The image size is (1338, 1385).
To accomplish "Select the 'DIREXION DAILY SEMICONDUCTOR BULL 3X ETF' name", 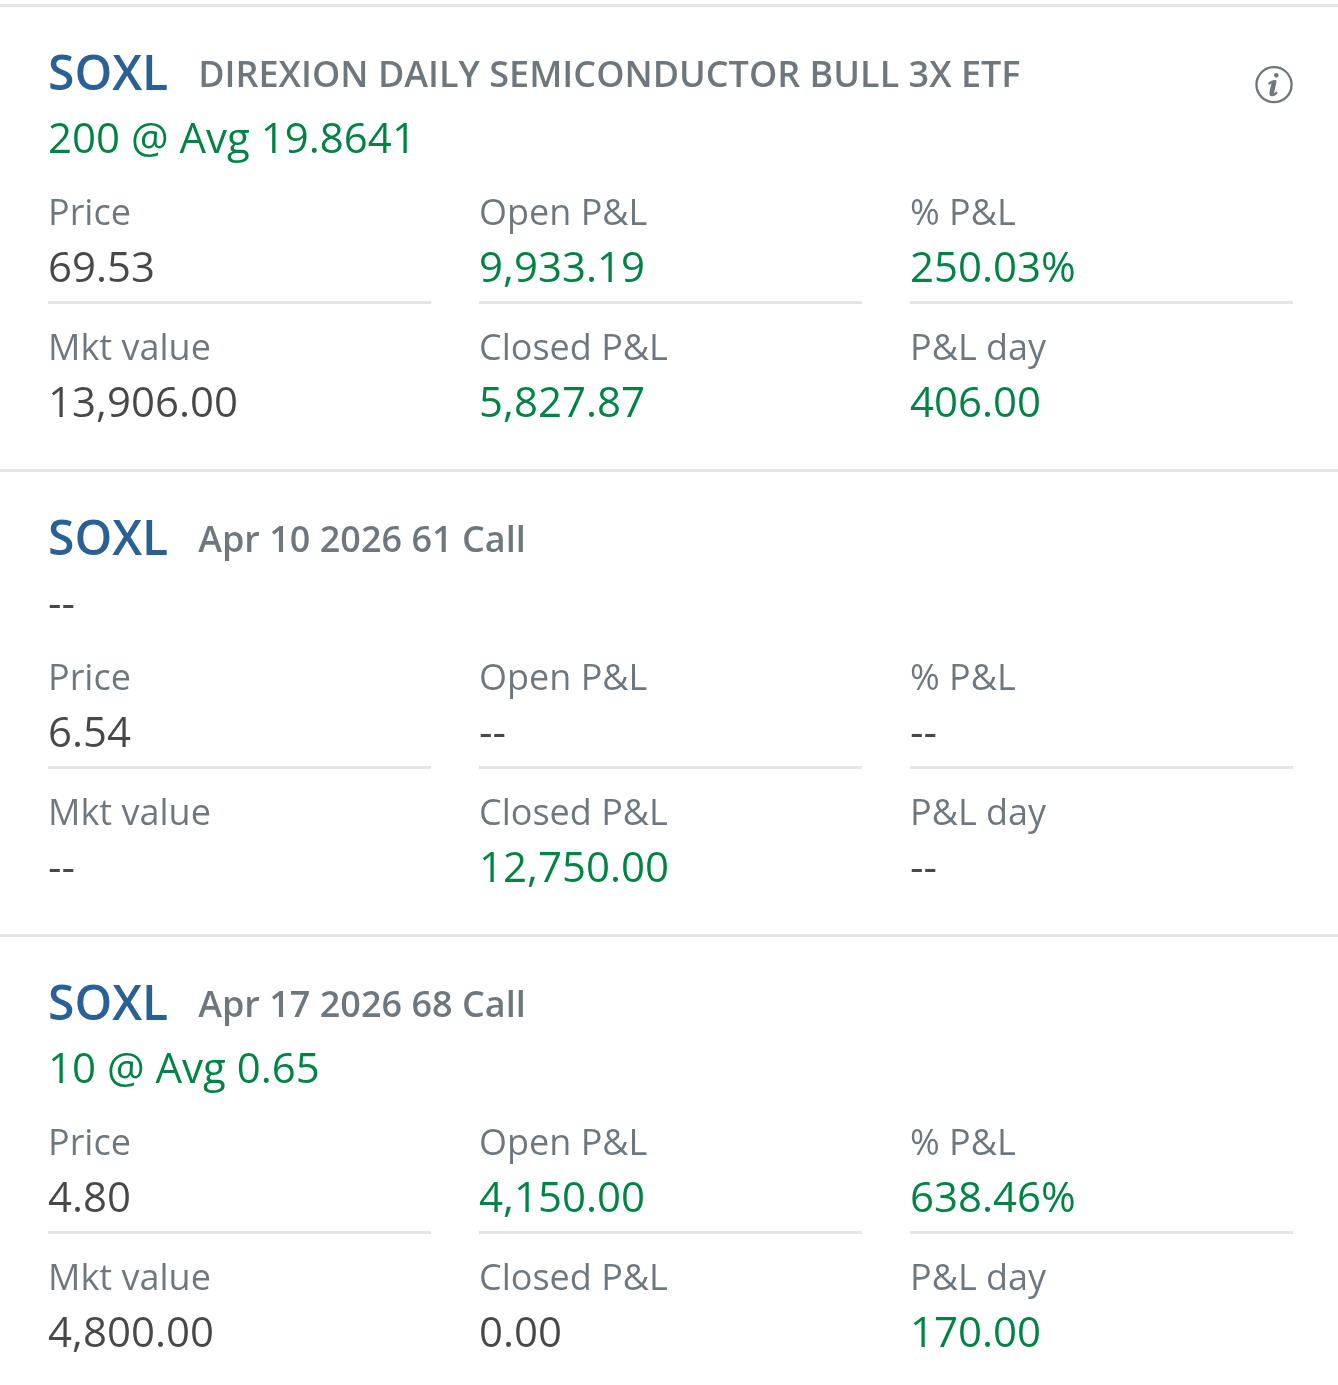I will 610,75.
